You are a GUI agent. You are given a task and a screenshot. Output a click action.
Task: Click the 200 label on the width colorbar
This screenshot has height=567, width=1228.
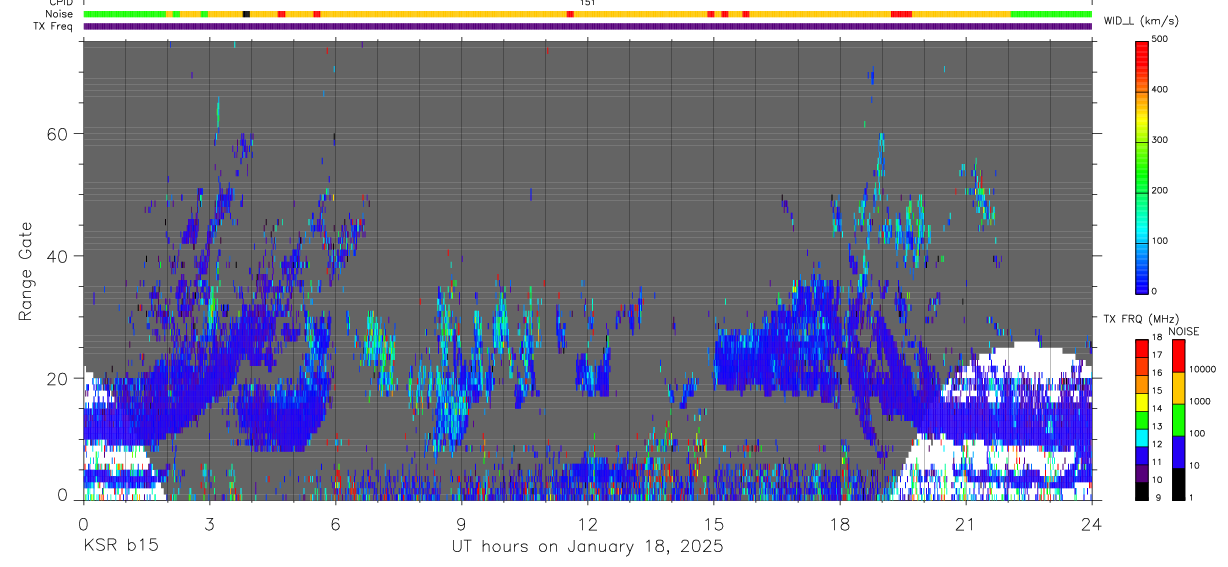point(1161,190)
